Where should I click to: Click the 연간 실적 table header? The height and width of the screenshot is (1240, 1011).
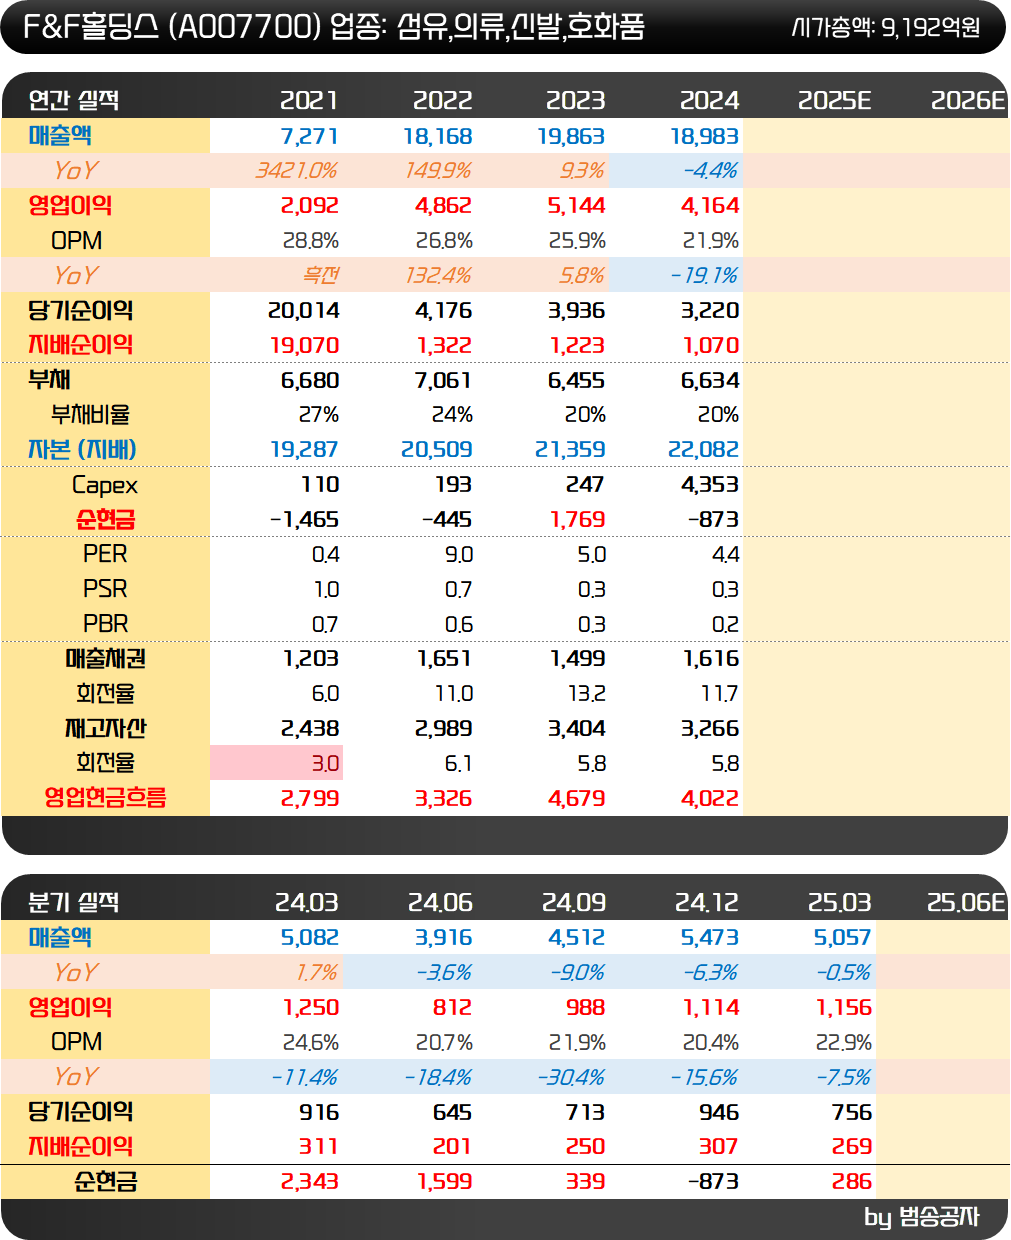(x=74, y=100)
